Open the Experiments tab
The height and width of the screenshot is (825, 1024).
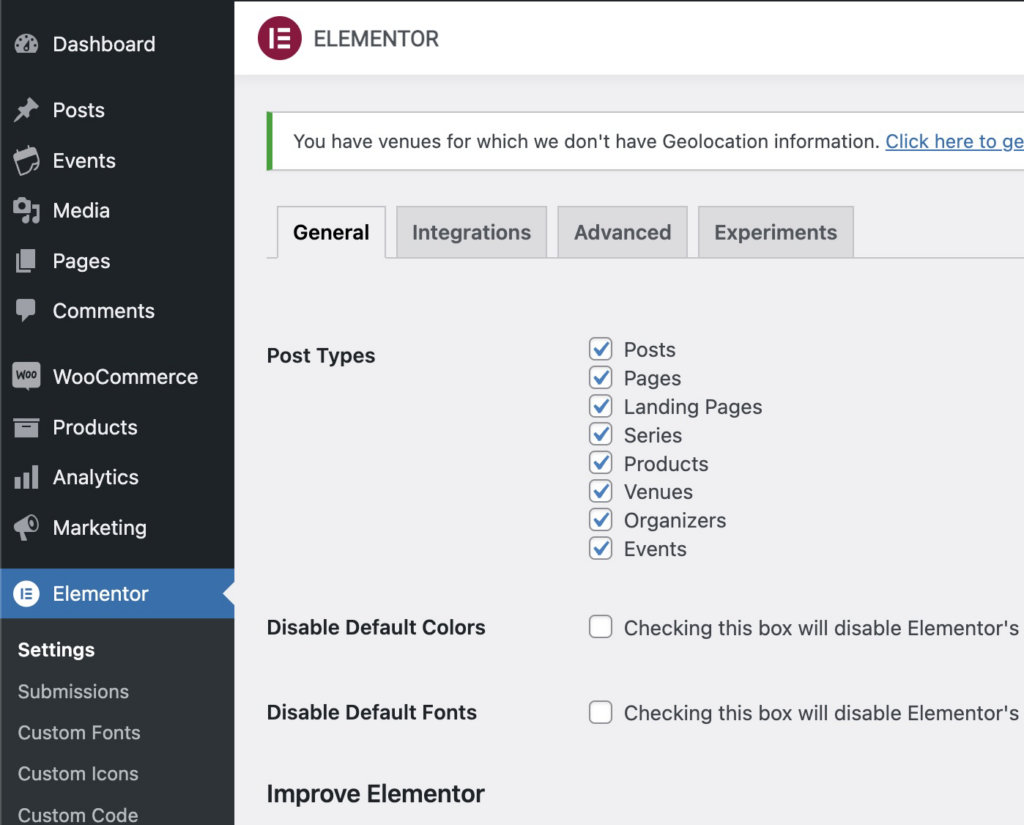775,232
